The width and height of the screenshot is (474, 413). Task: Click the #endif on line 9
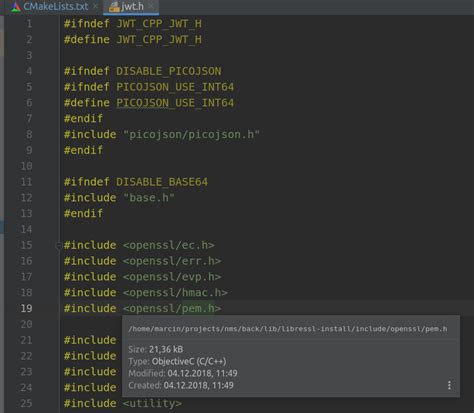[x=83, y=150]
